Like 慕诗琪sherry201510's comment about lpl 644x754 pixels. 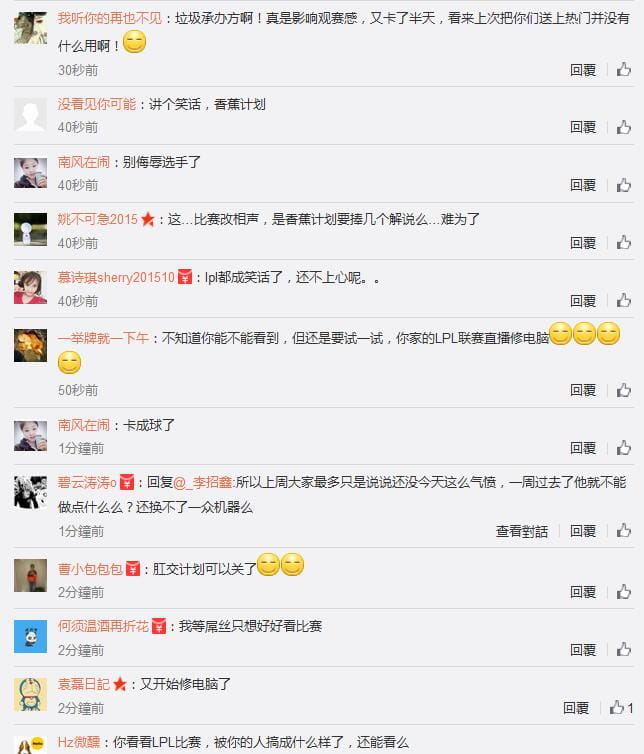coord(624,301)
